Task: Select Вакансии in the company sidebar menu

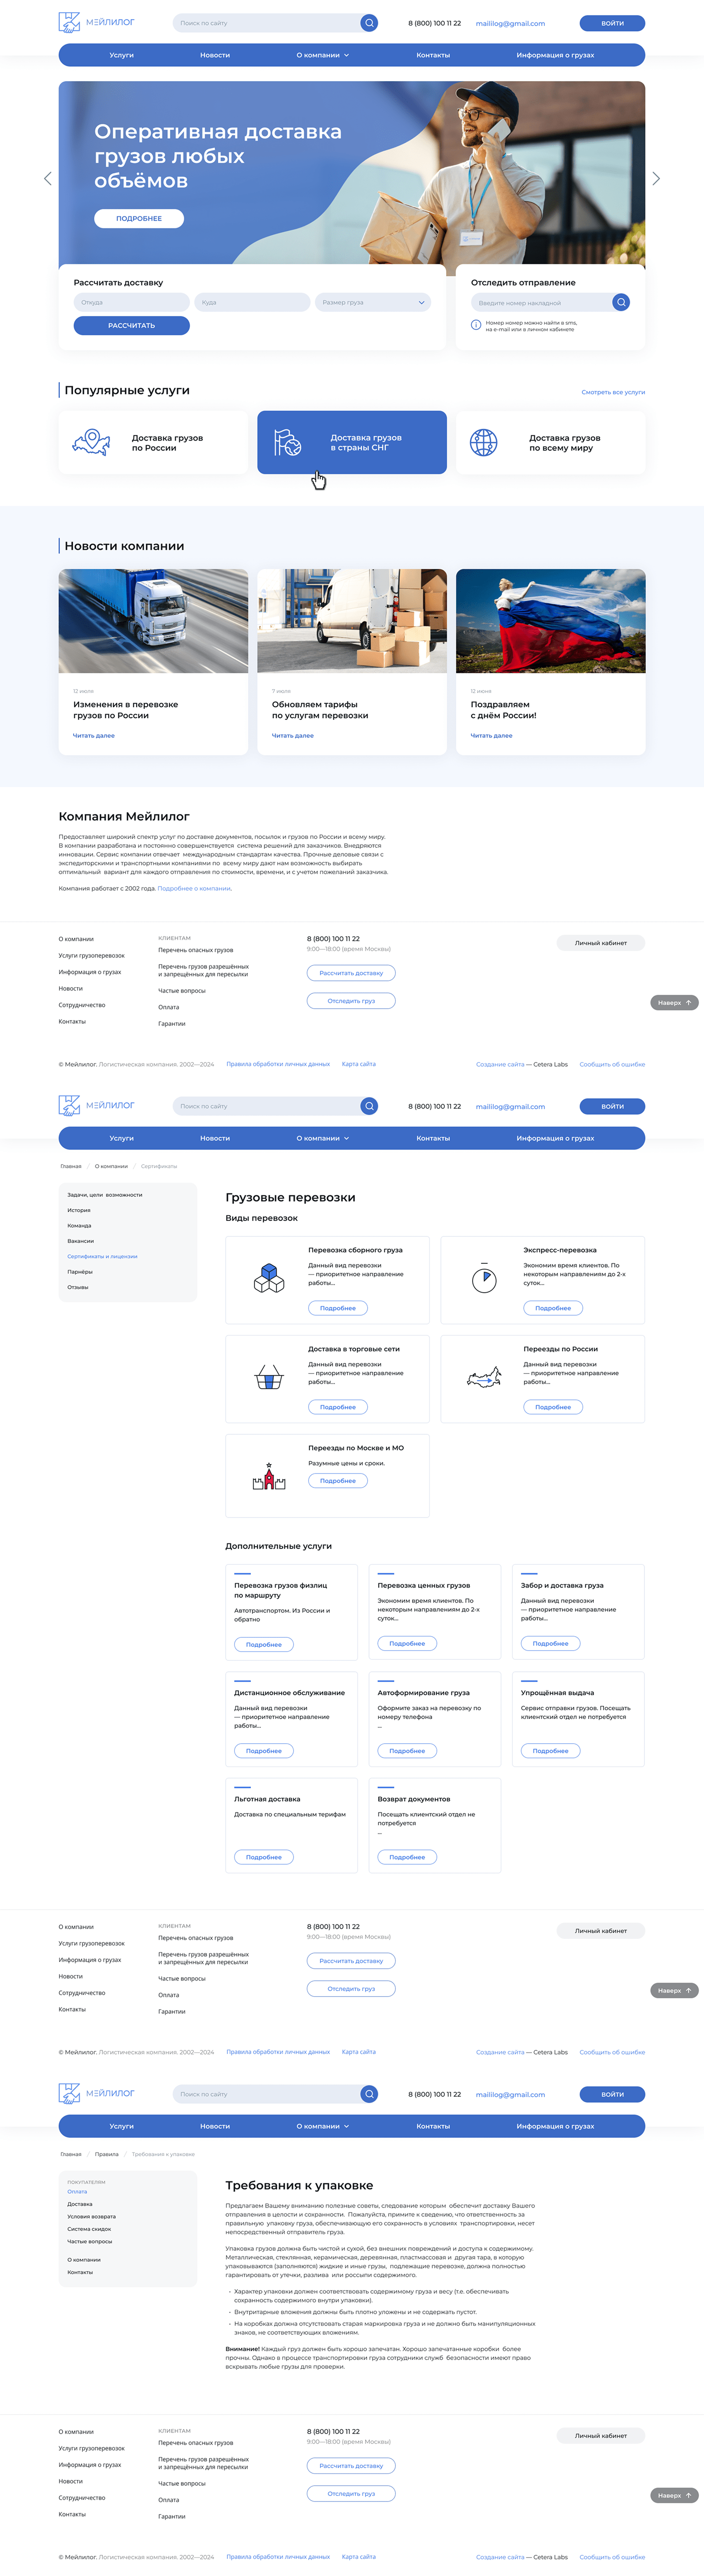Action: pyautogui.click(x=80, y=1241)
